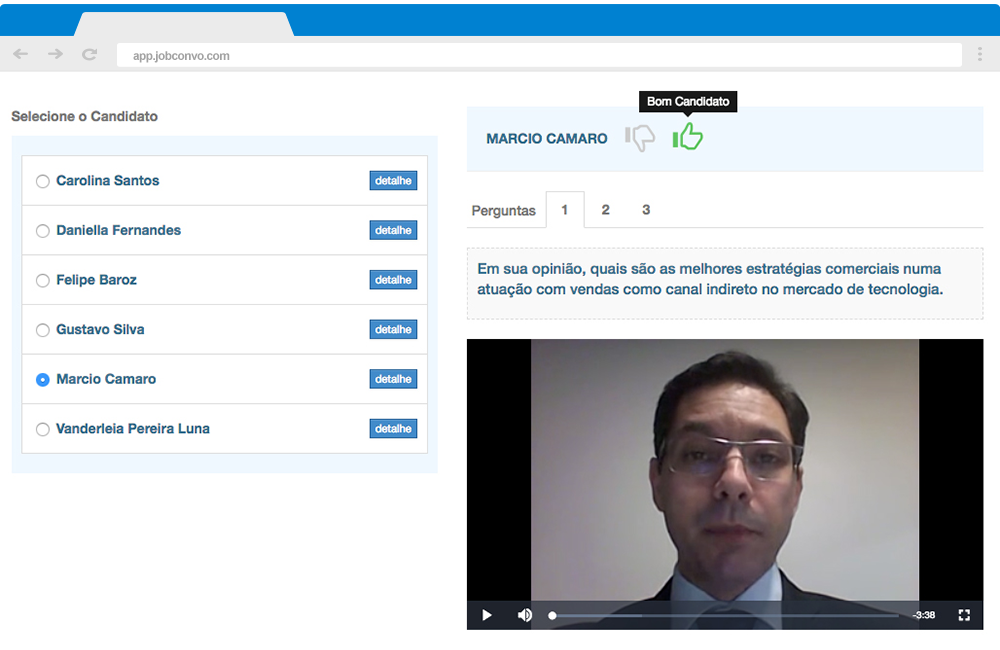The height and width of the screenshot is (650, 1000).
Task: Select Felipe Baroz radio button
Action: coord(43,281)
